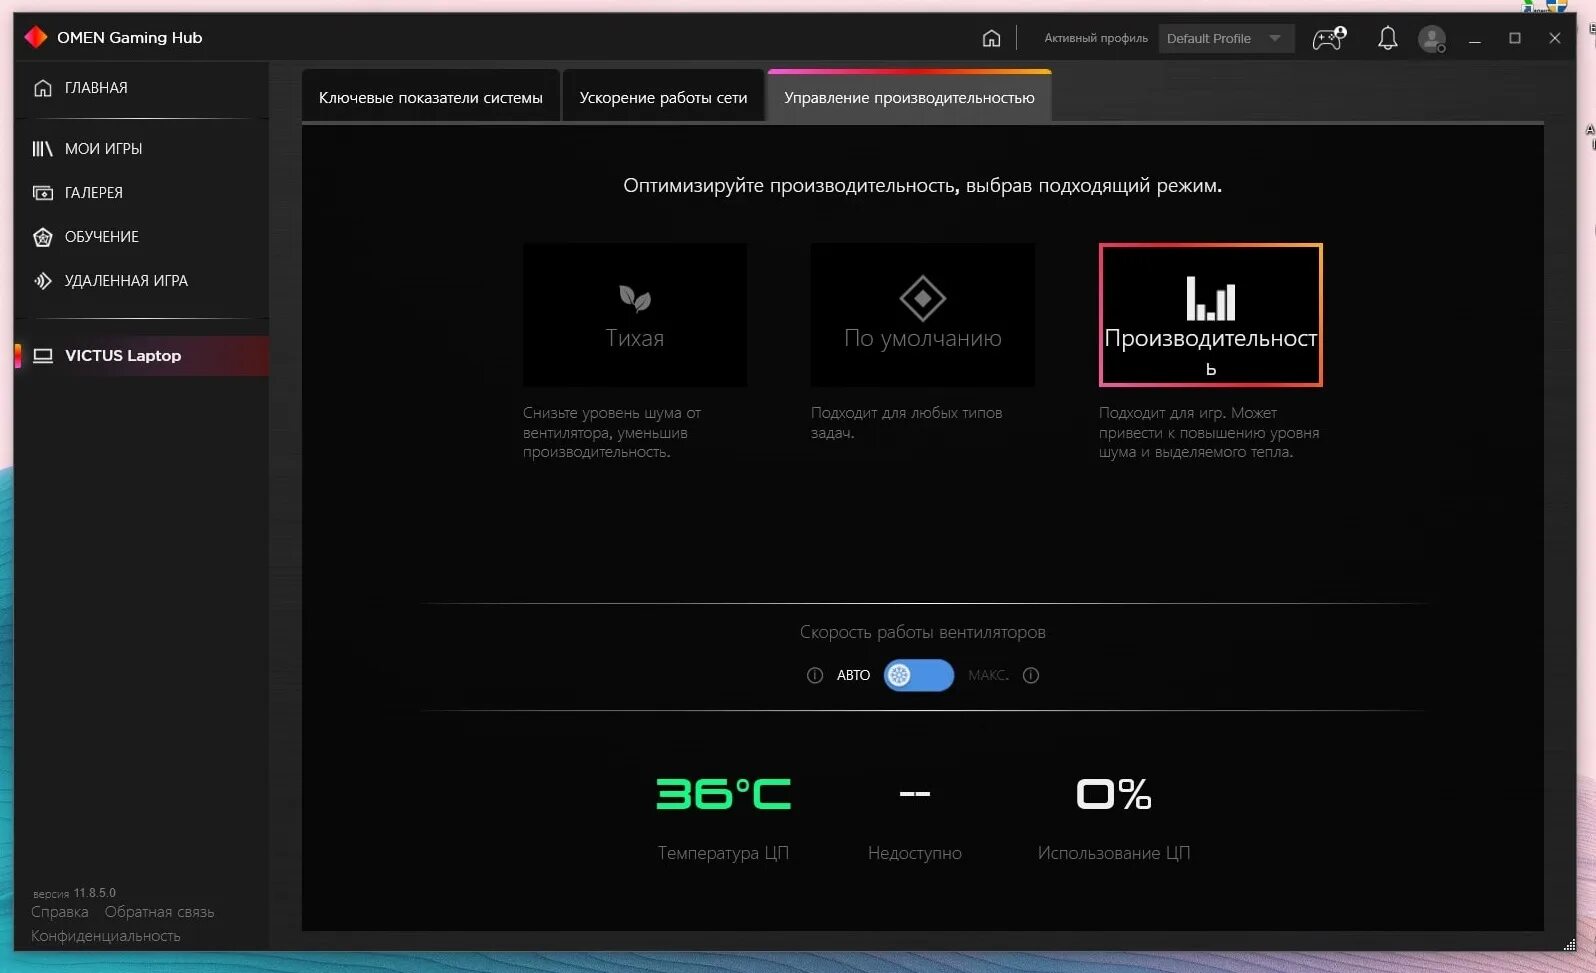Click the Производительность mode description text
The height and width of the screenshot is (973, 1596).
pos(1209,432)
